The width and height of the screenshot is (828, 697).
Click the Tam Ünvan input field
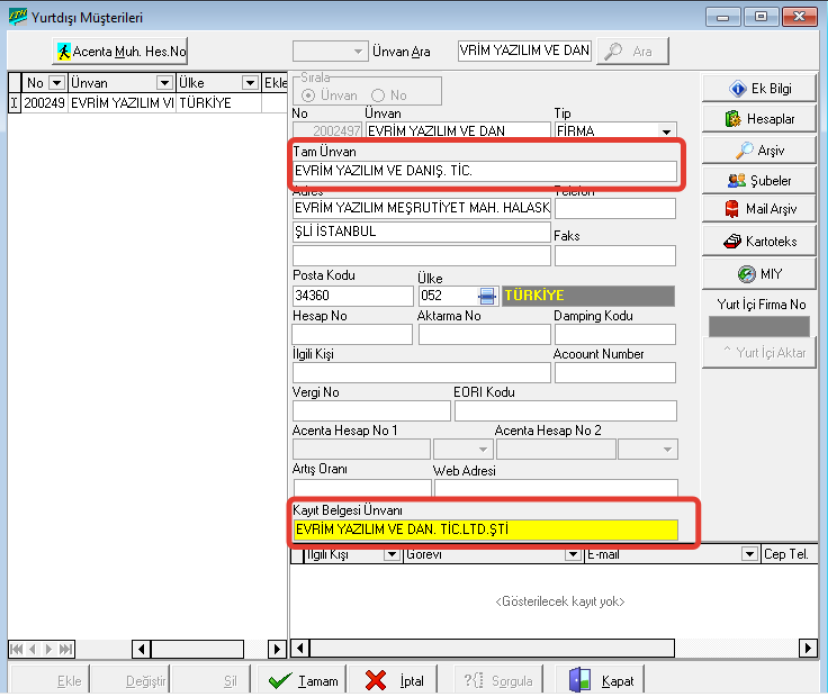484,171
